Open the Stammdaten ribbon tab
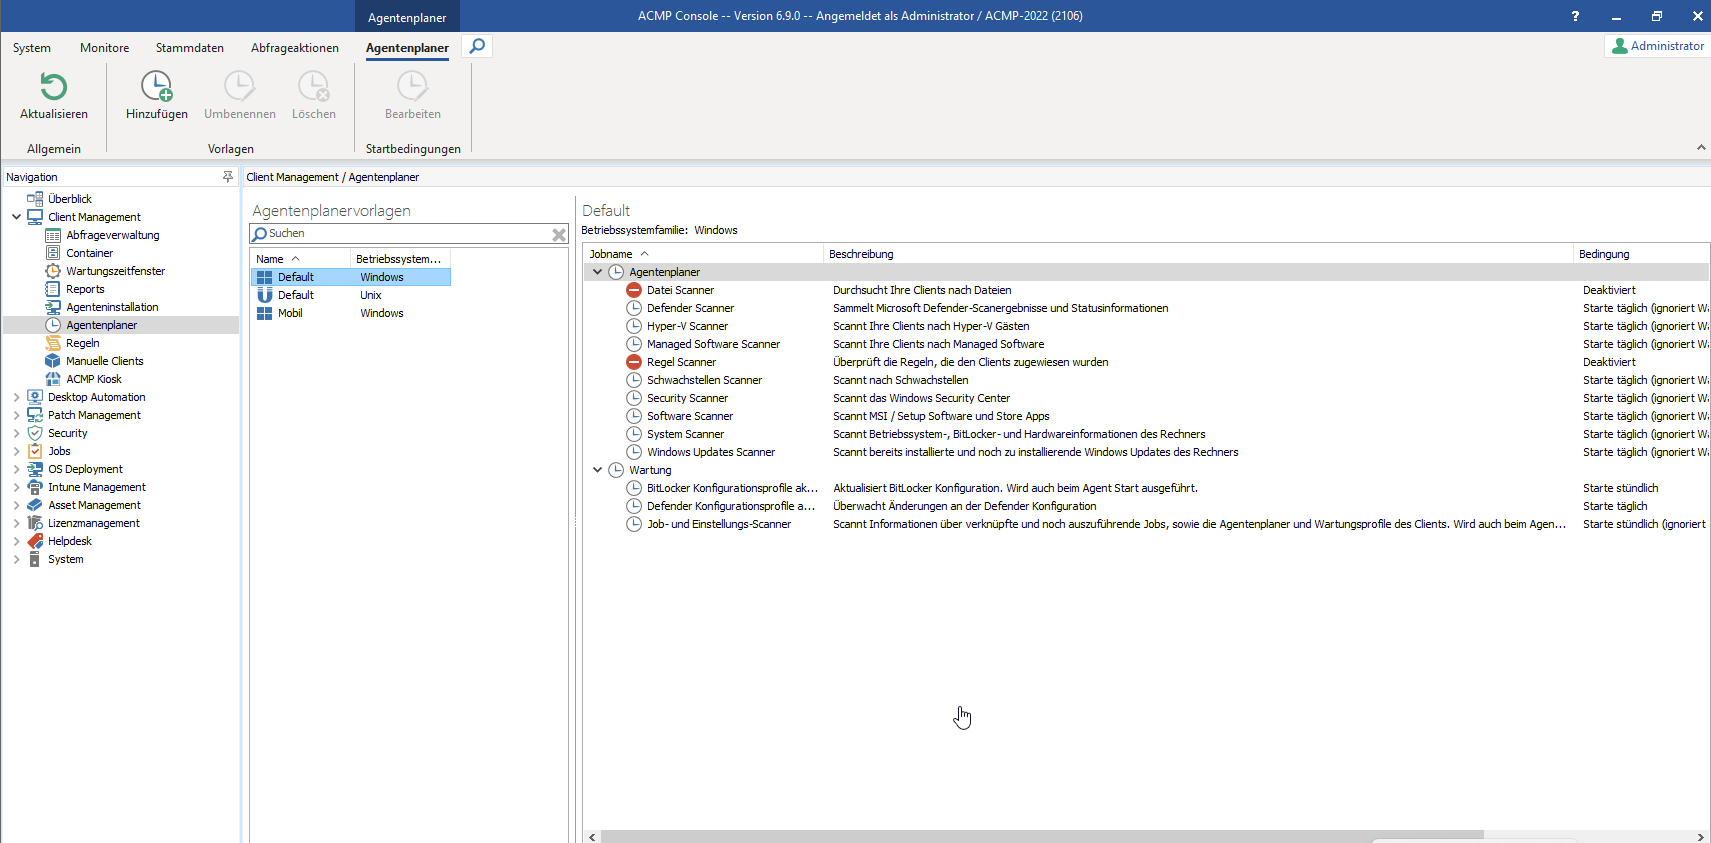The height and width of the screenshot is (843, 1711). click(189, 48)
